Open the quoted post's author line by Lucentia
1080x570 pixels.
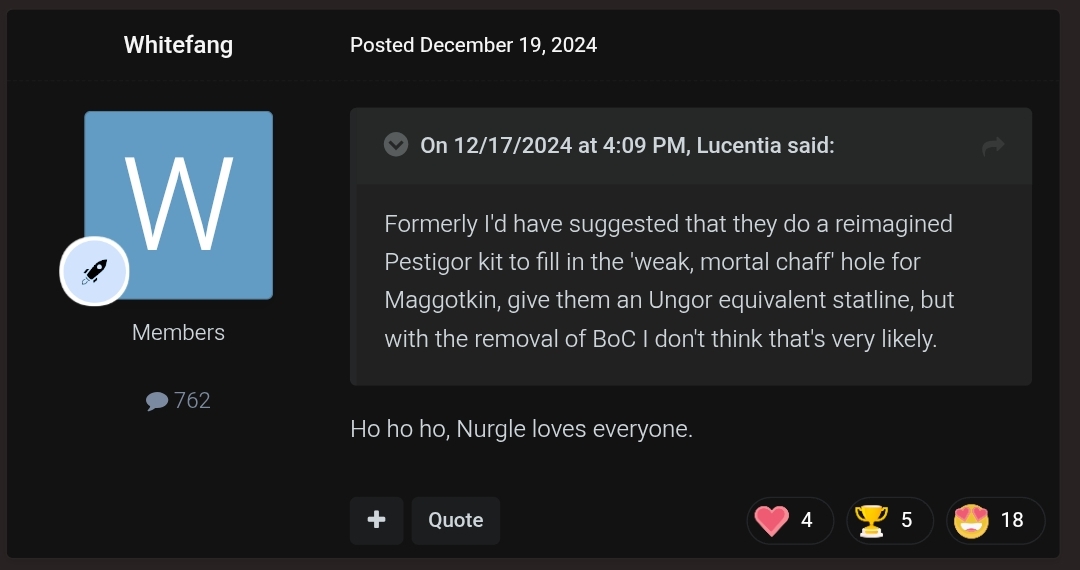pyautogui.click(x=627, y=146)
